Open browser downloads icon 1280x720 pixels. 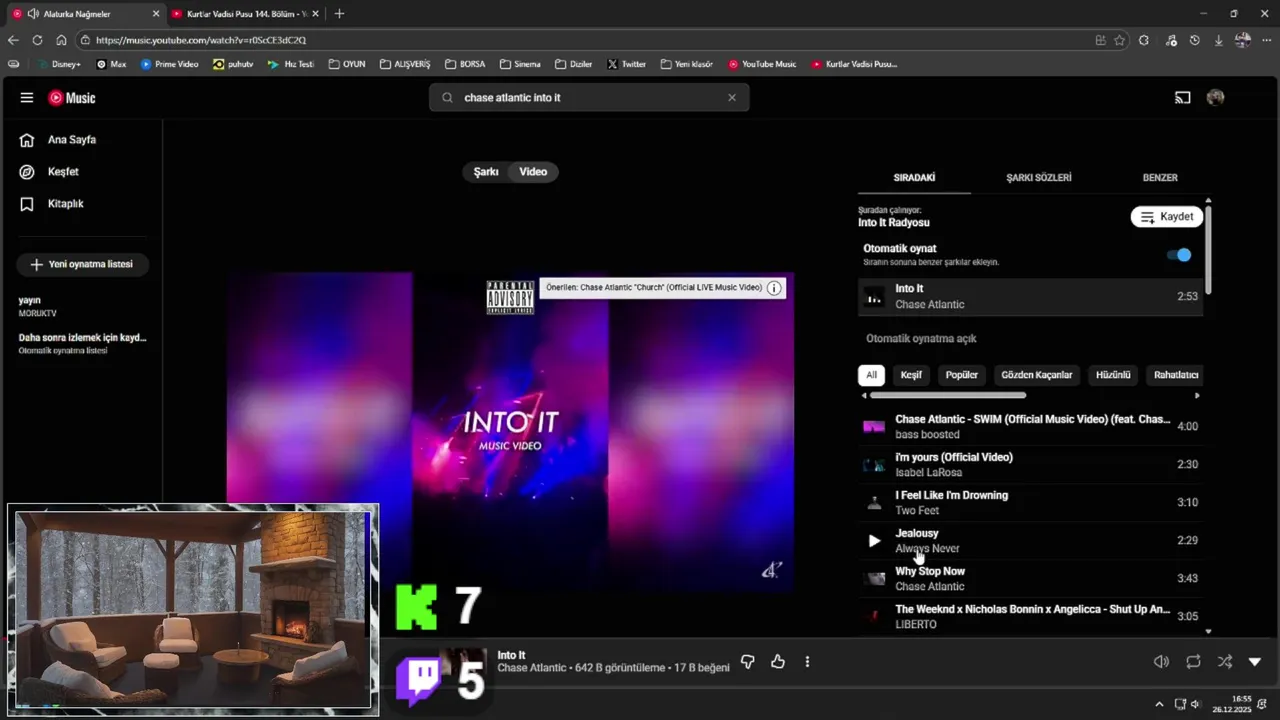click(x=1218, y=40)
